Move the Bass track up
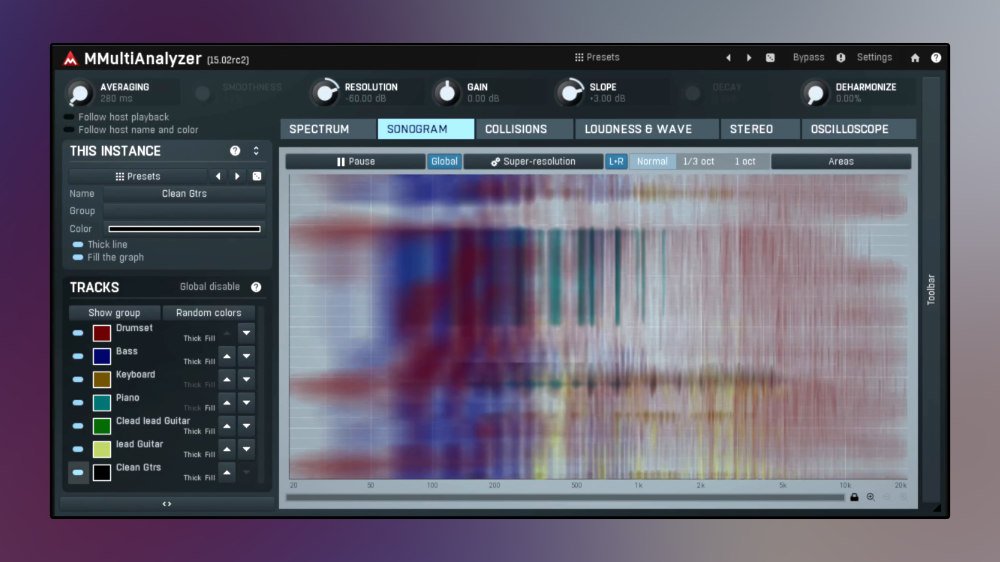The image size is (1000, 562). click(227, 356)
